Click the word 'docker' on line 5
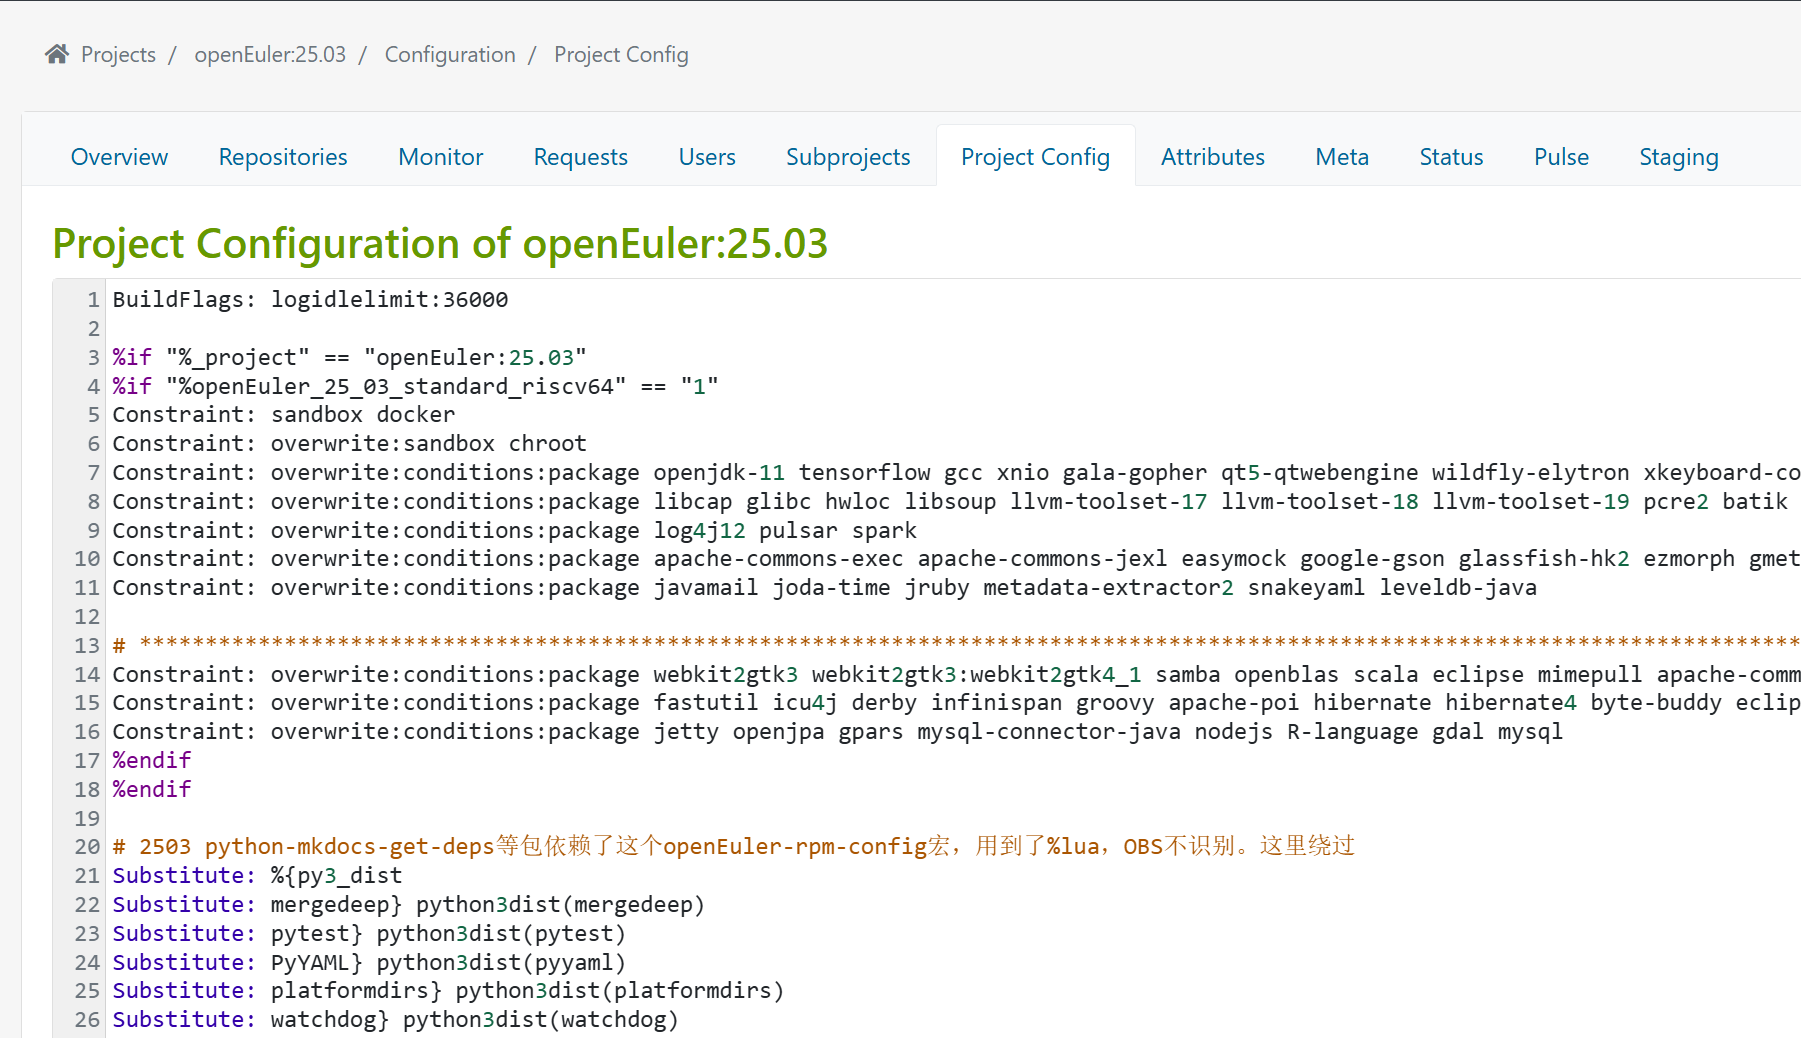 click(416, 415)
